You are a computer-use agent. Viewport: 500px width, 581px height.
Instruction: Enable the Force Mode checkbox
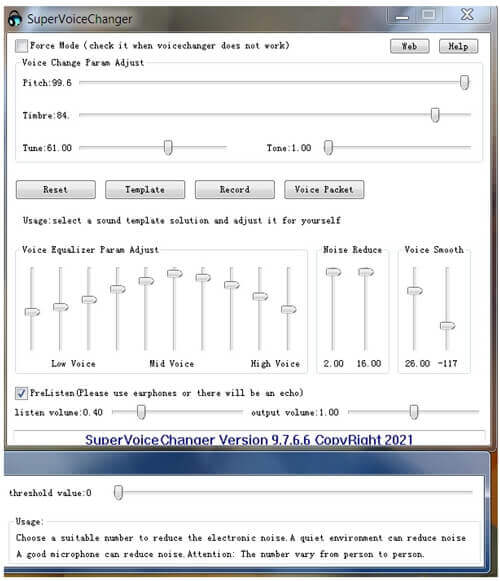[x=21, y=46]
